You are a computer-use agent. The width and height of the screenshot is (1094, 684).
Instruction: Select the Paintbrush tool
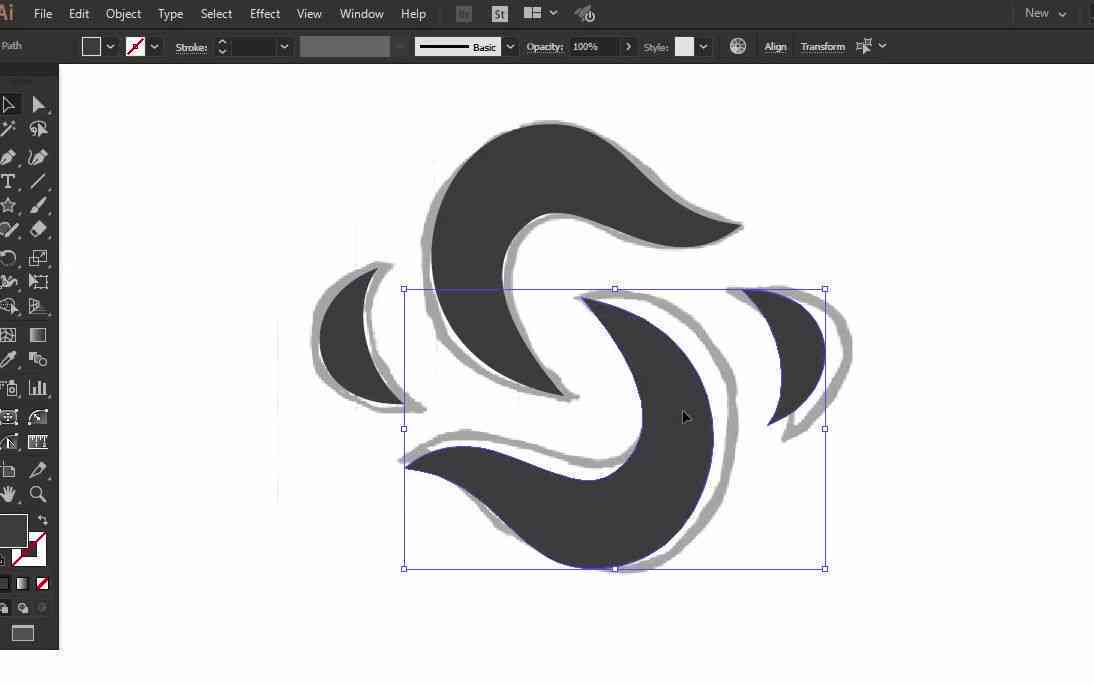[38, 205]
